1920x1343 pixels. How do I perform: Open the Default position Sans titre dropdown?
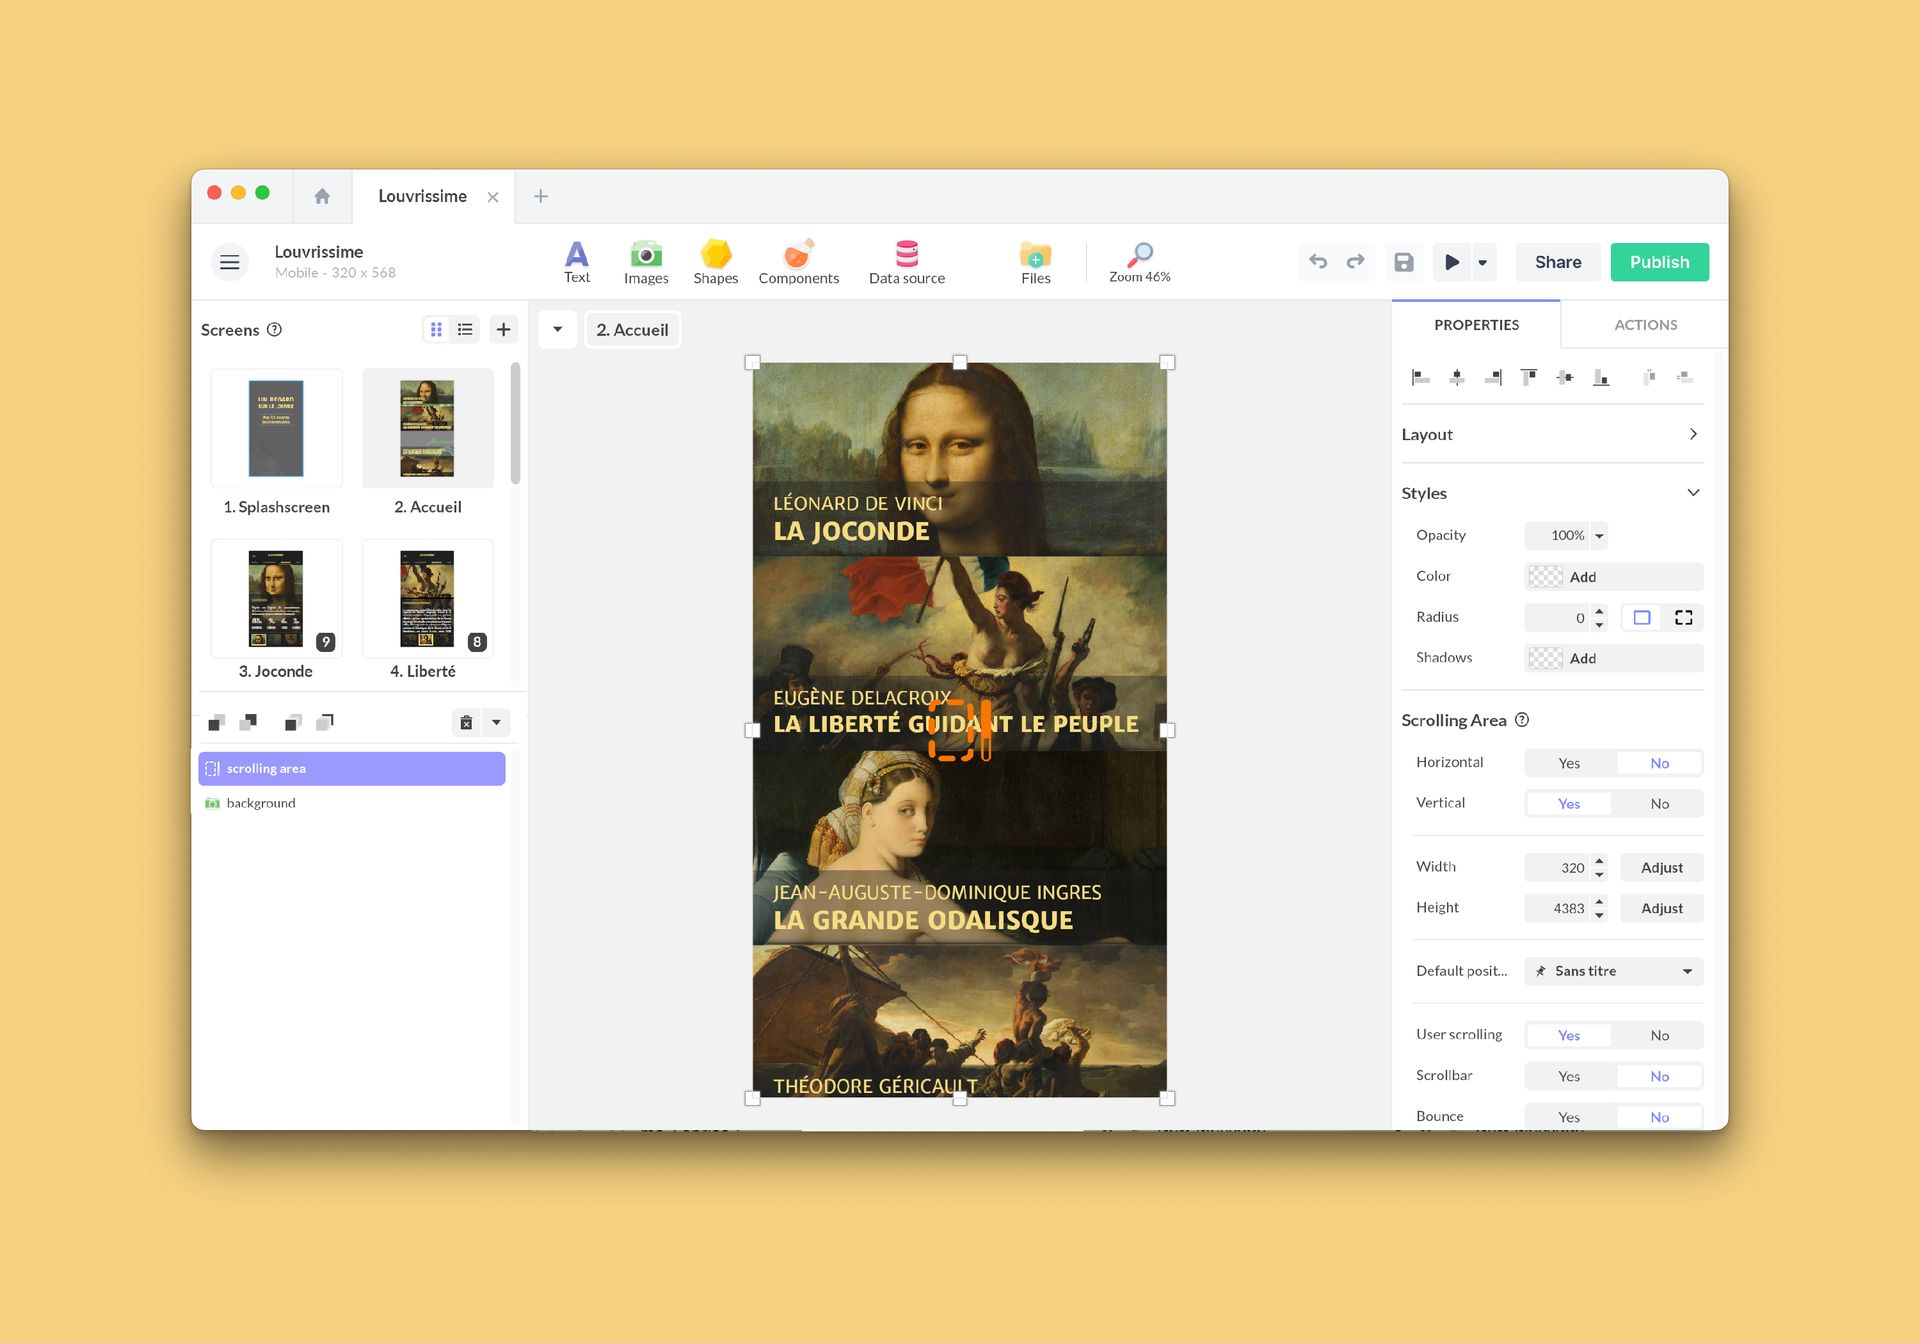pos(1612,971)
